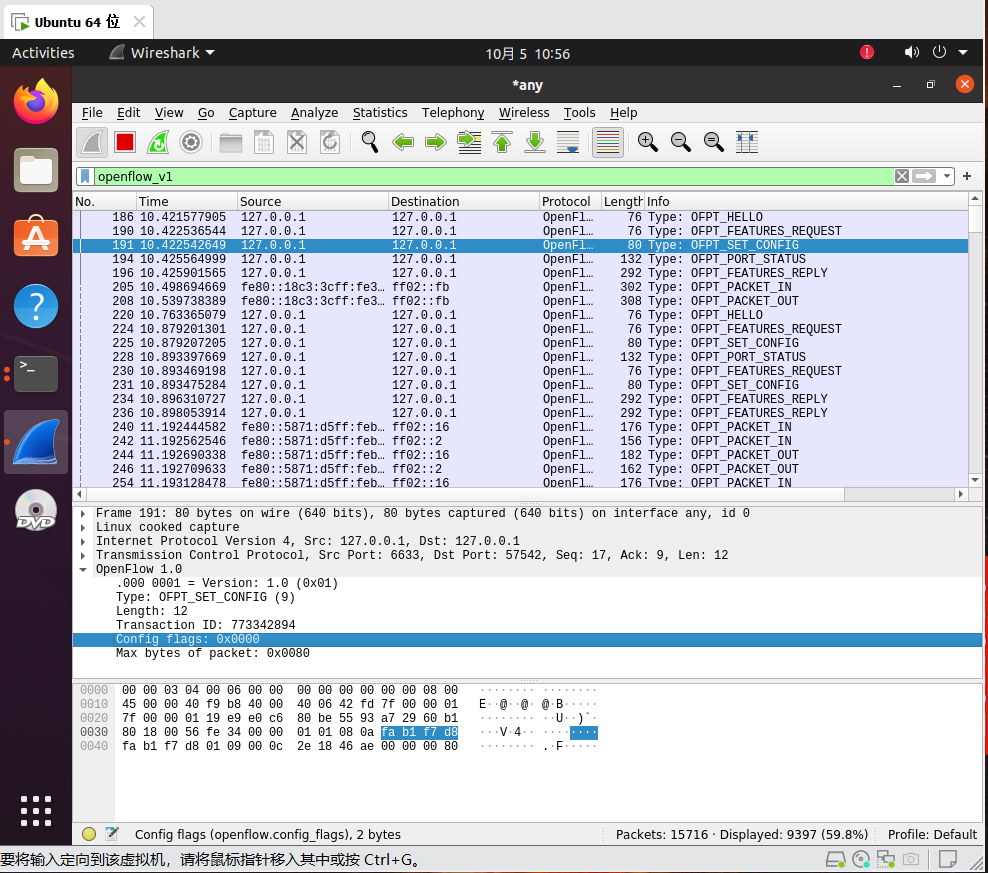Sort packets by the Protocol column header
988x873 pixels.
[568, 201]
